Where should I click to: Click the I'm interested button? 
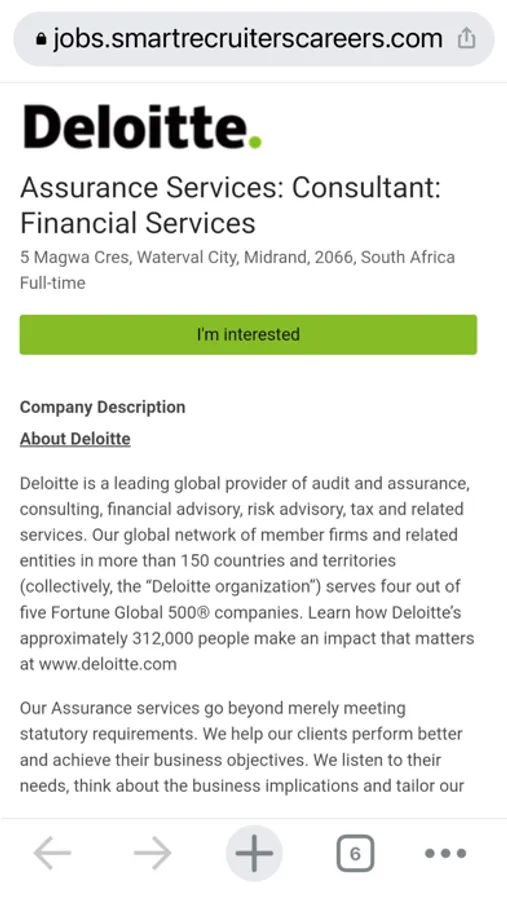[248, 334]
